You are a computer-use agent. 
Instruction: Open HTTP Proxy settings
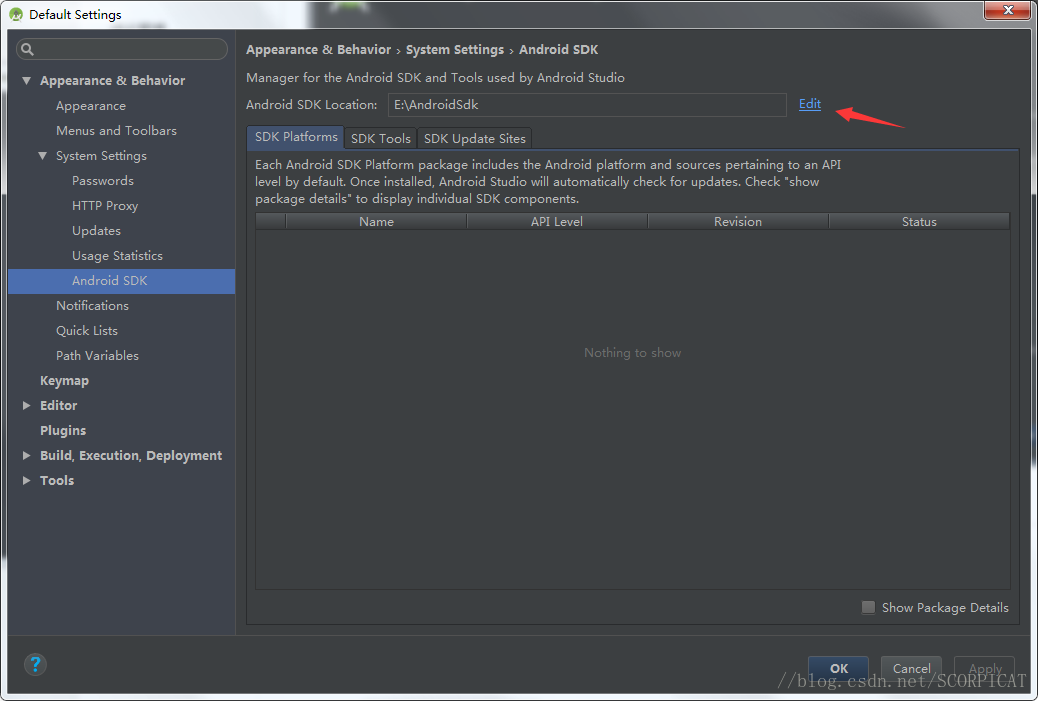point(105,206)
